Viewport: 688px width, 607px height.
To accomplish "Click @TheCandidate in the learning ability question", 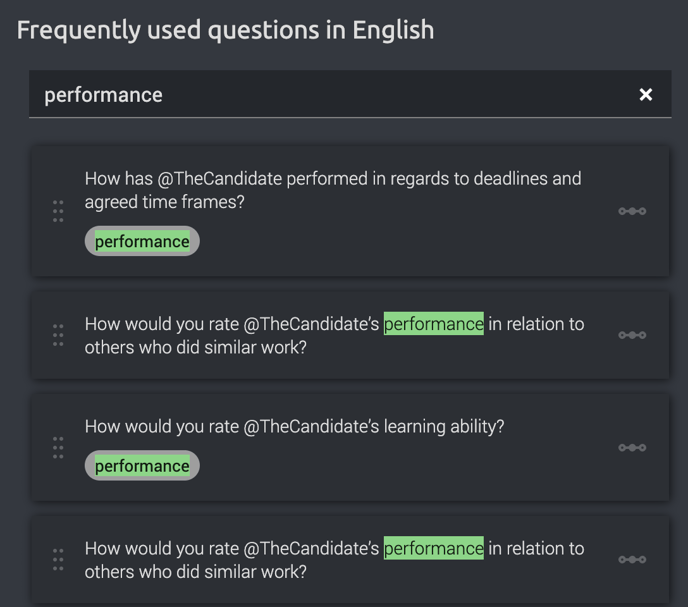I will [311, 426].
